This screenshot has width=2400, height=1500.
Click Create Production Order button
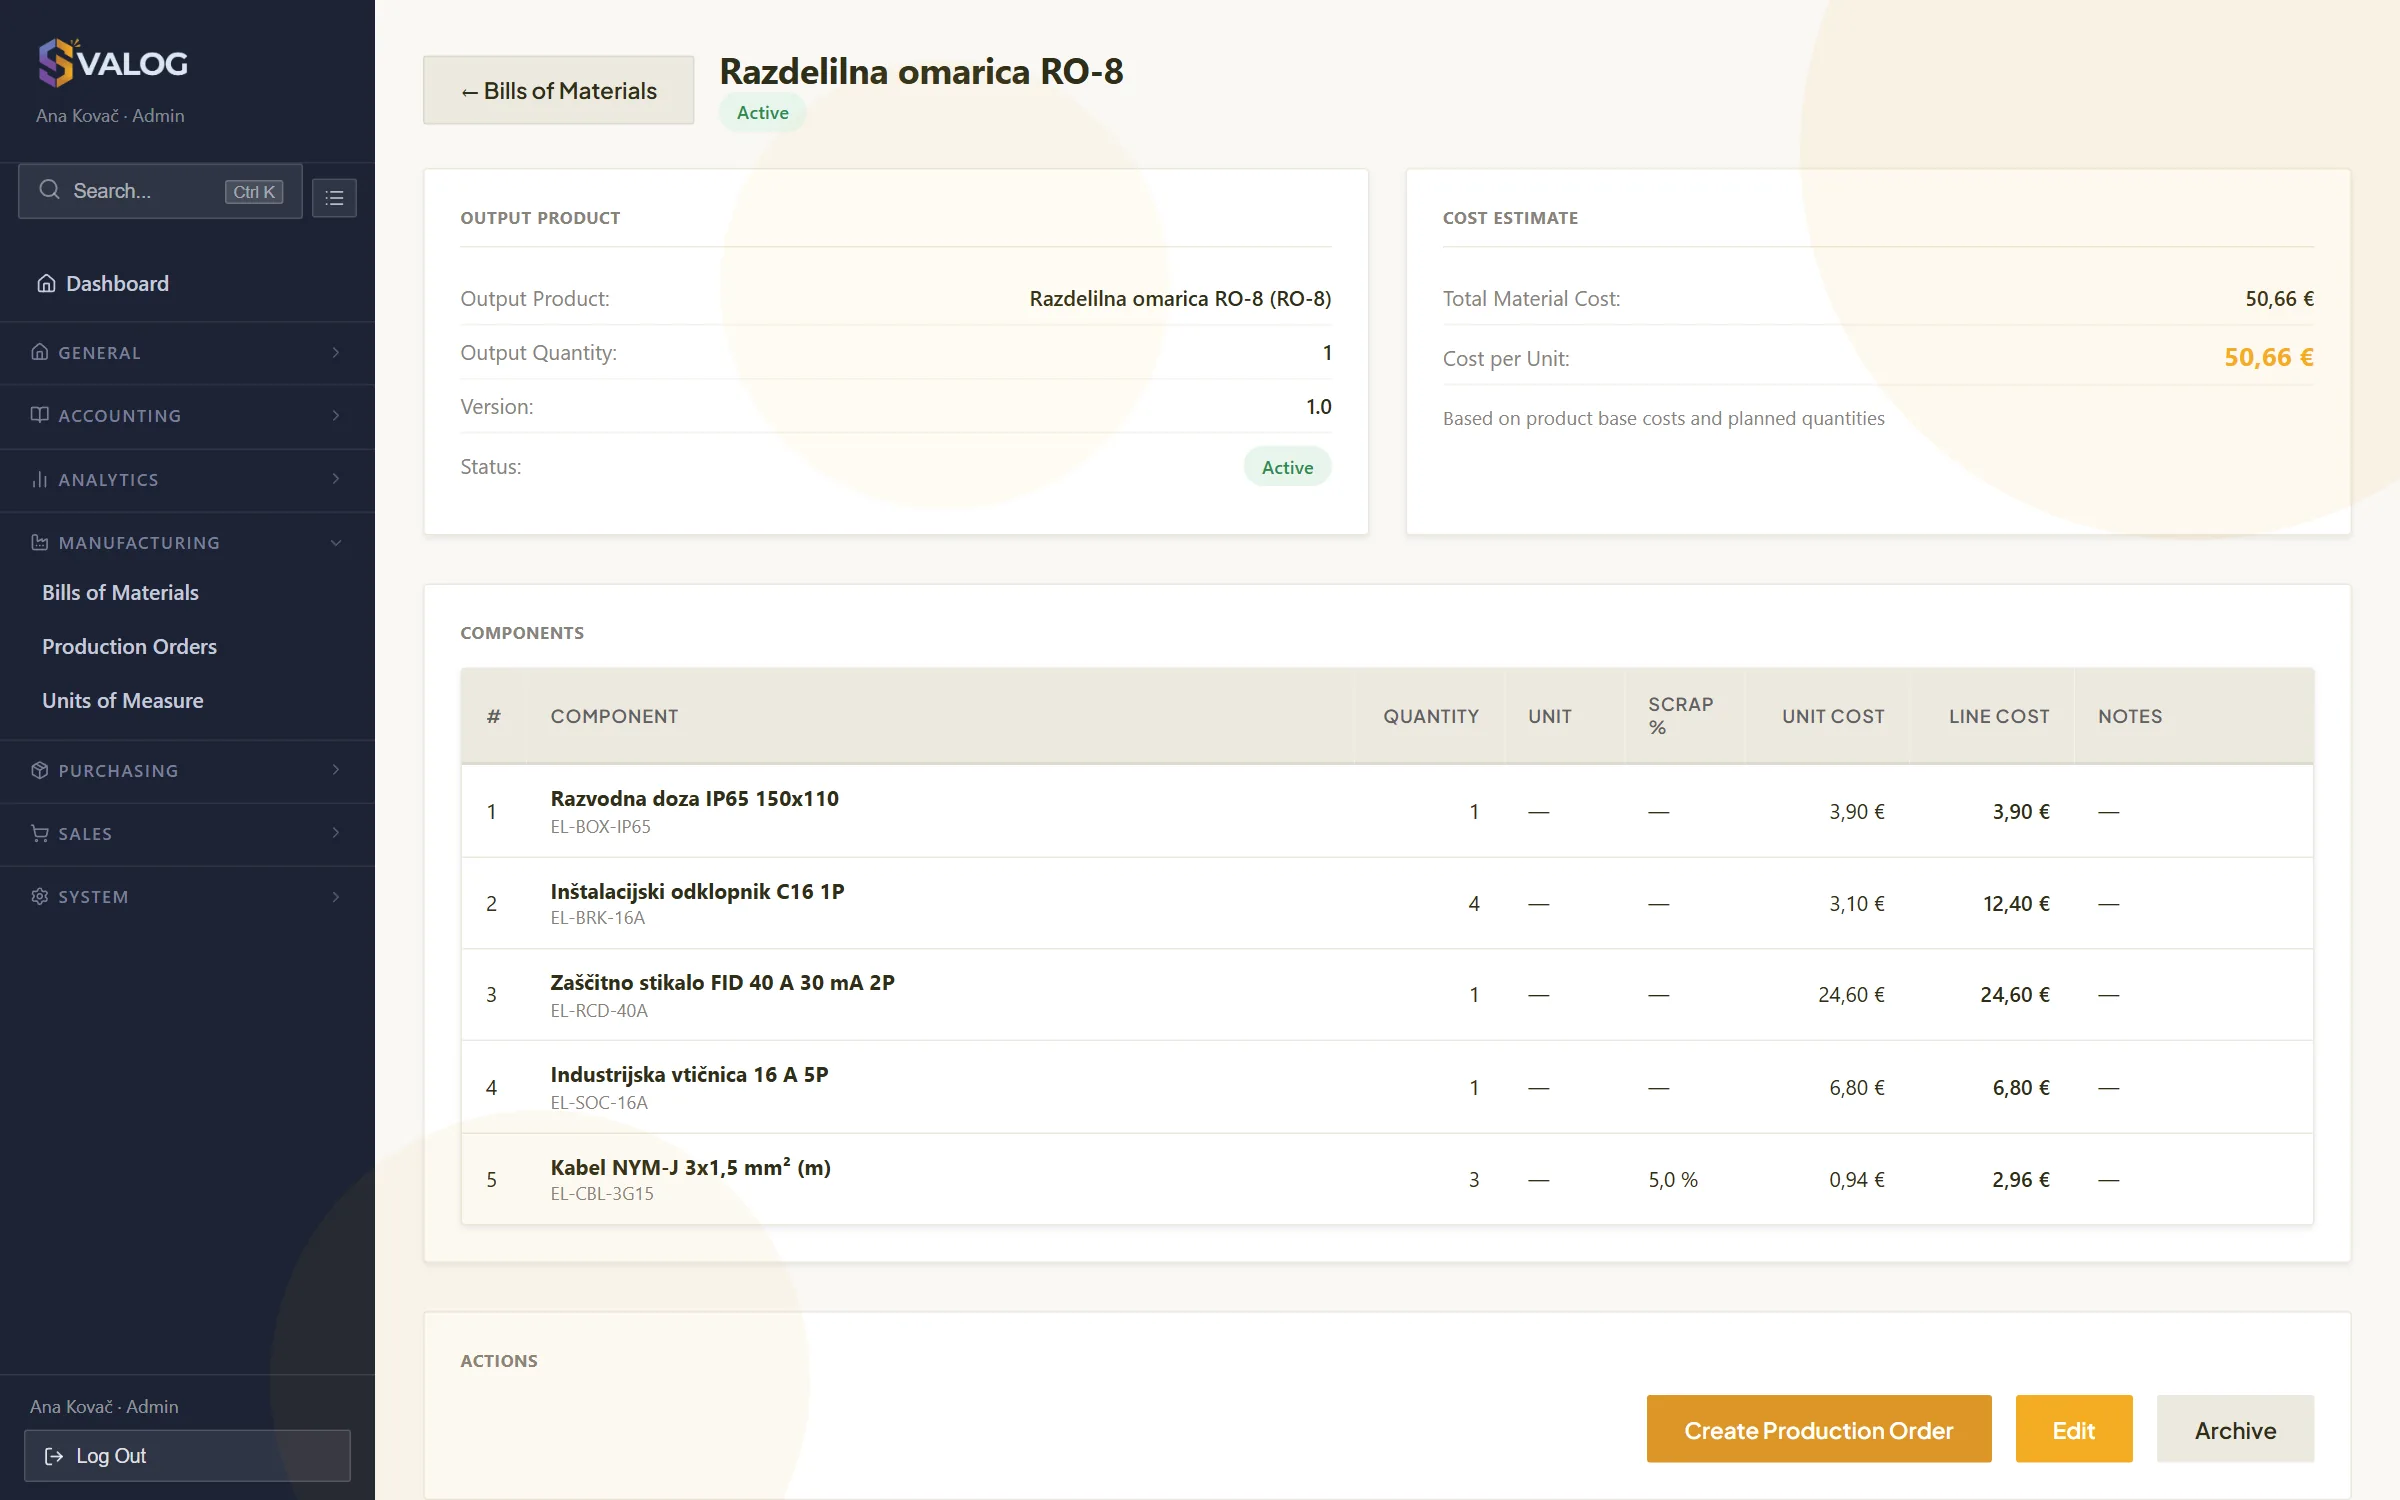click(1819, 1429)
